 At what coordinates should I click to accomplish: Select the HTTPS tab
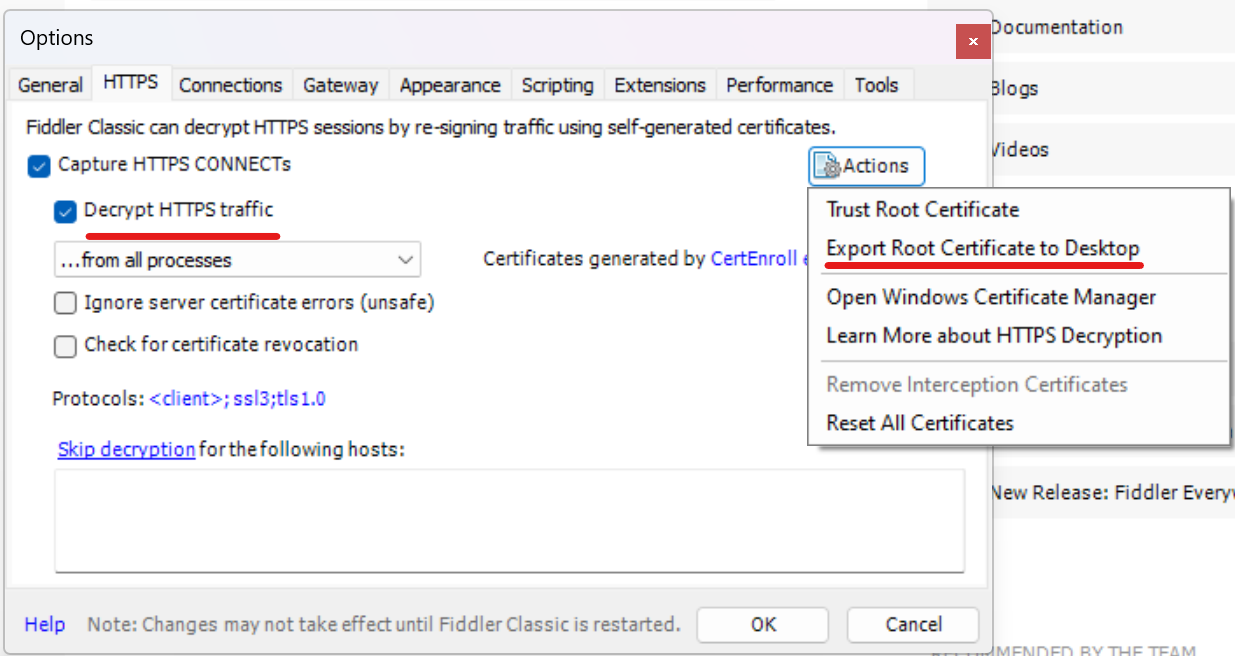tap(131, 83)
